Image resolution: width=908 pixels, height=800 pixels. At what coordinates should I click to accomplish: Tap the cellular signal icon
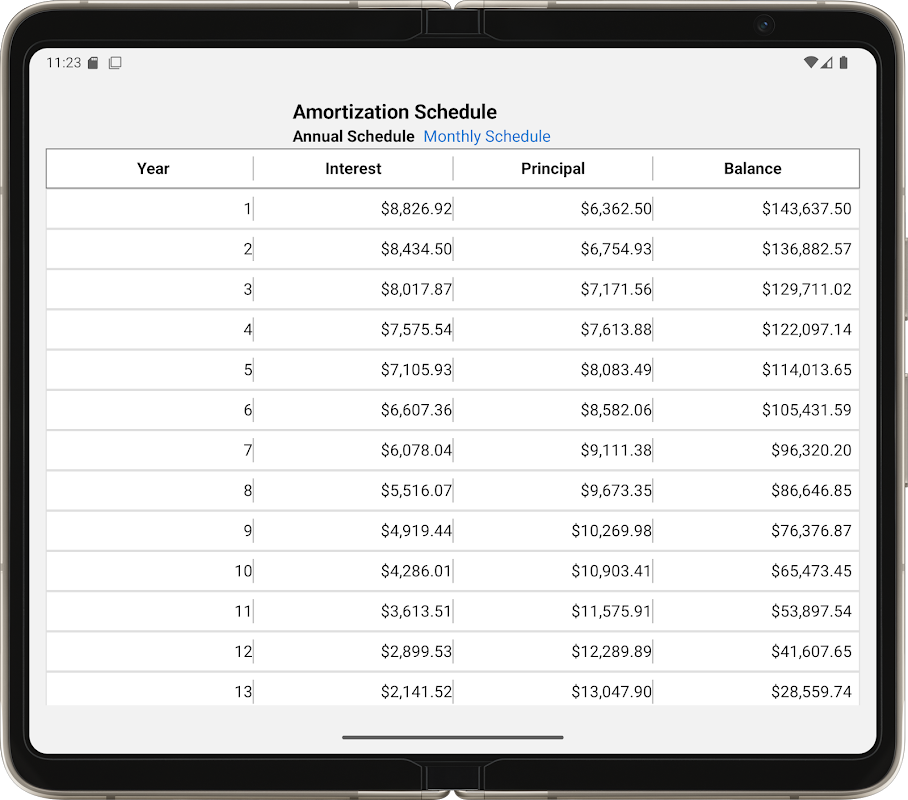pyautogui.click(x=826, y=62)
